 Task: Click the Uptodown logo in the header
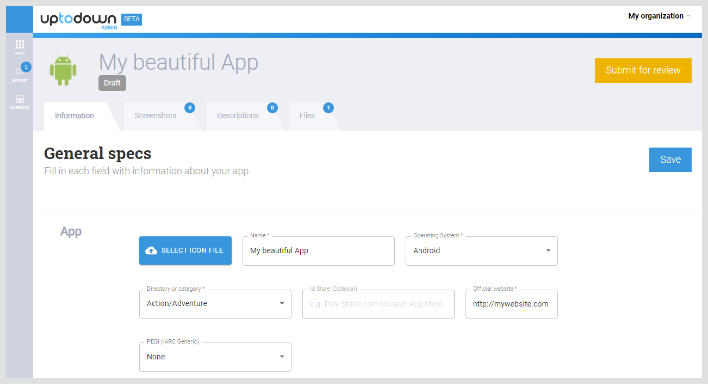[78, 19]
